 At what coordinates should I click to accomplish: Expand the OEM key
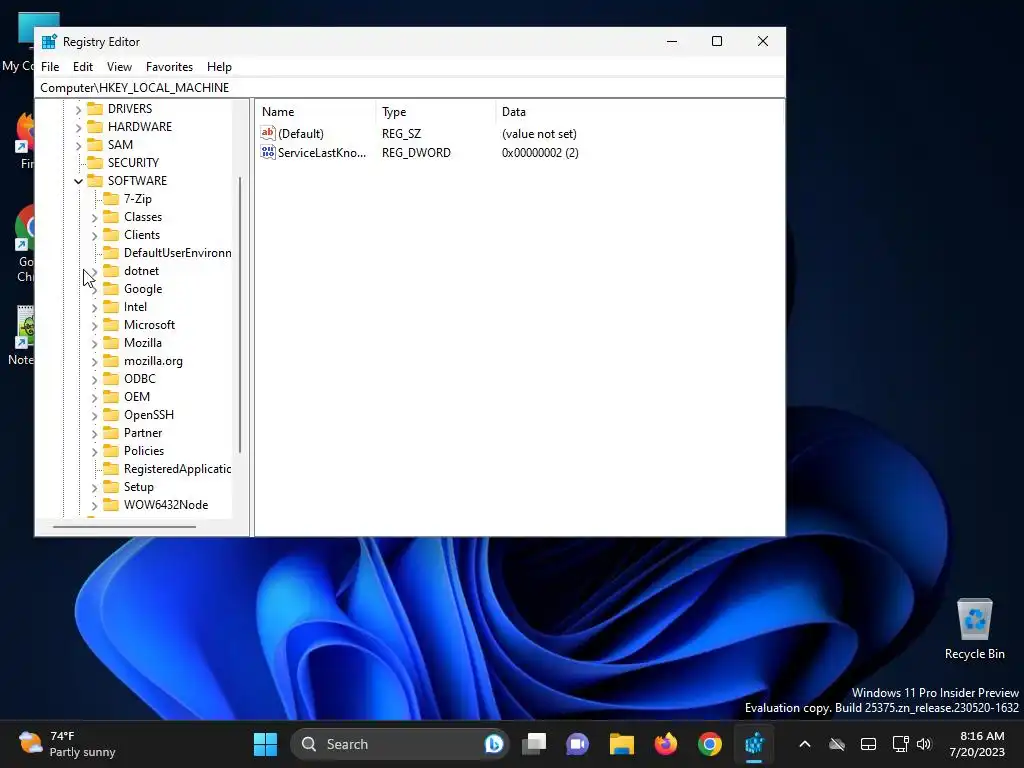click(x=95, y=397)
